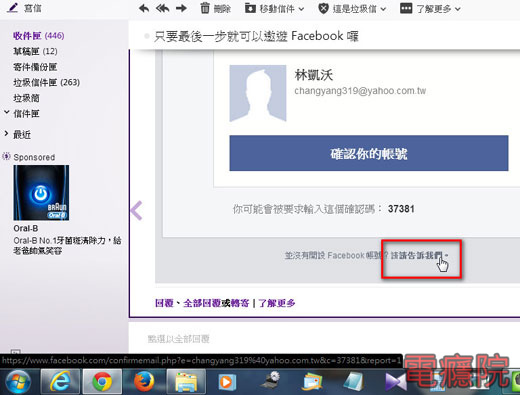
Task: Click the quick reply input field
Action: (x=324, y=339)
